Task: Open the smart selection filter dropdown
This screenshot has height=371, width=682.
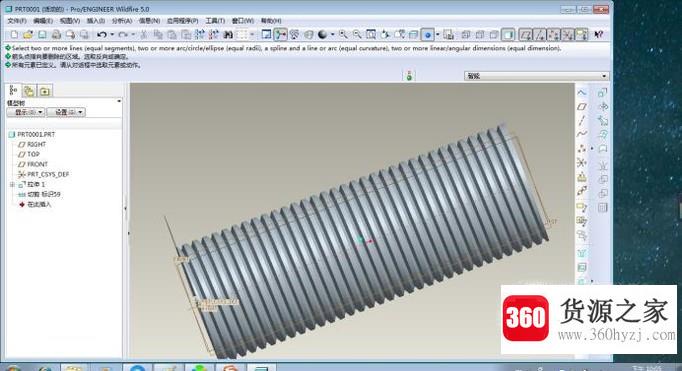Action: 536,76
